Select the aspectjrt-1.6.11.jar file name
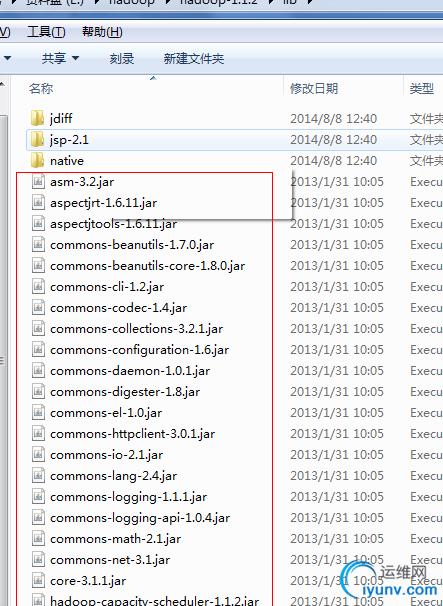 (x=104, y=203)
